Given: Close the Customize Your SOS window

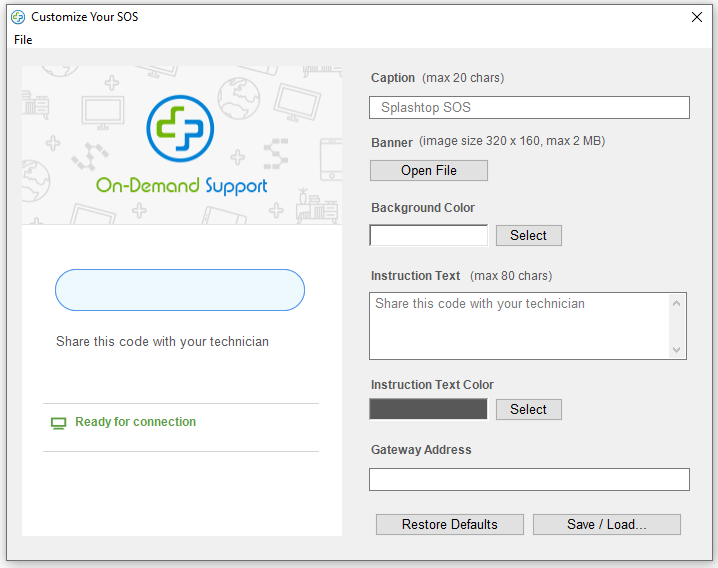Looking at the screenshot, I should coord(696,17).
